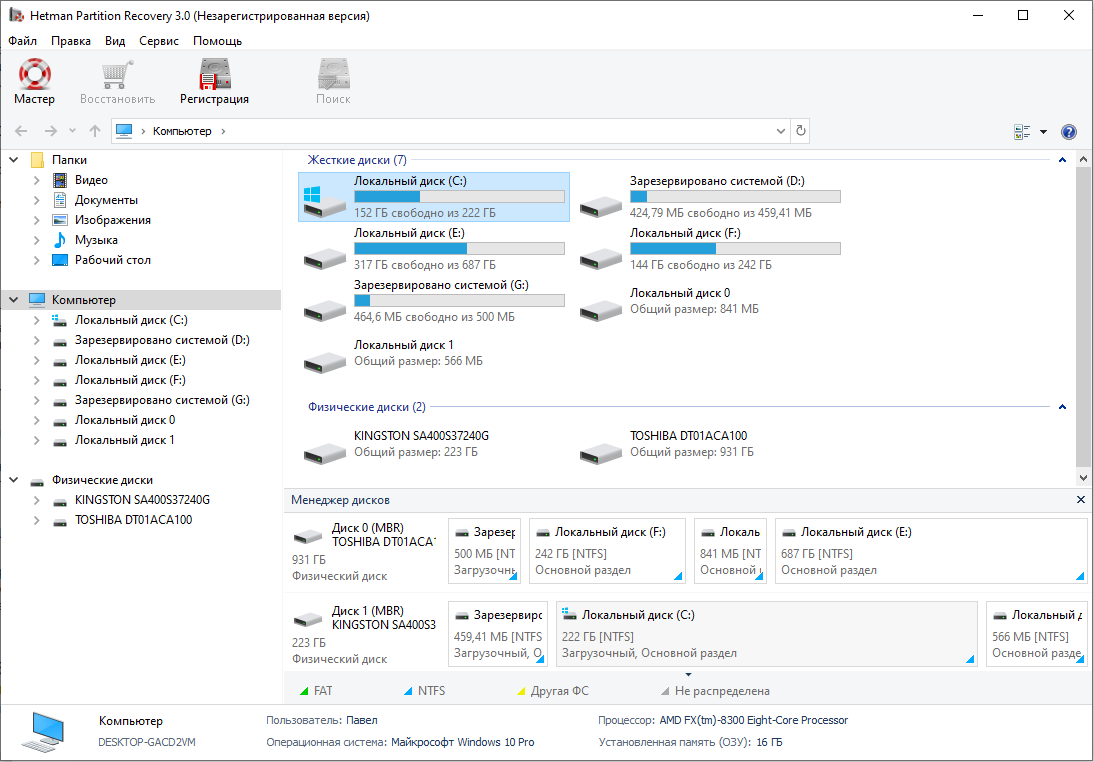
Task: Expand the Документы folder node
Action: 36,200
